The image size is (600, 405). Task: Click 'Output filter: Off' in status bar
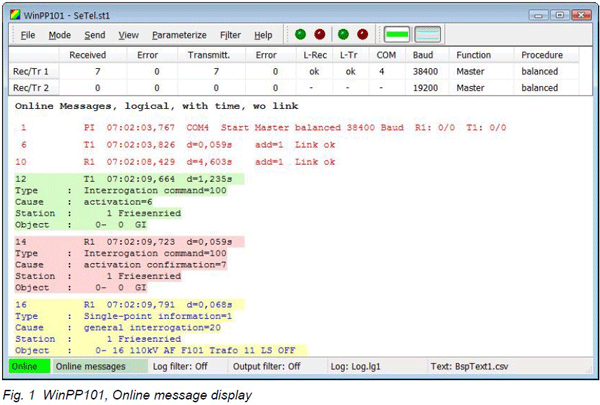pyautogui.click(x=266, y=366)
